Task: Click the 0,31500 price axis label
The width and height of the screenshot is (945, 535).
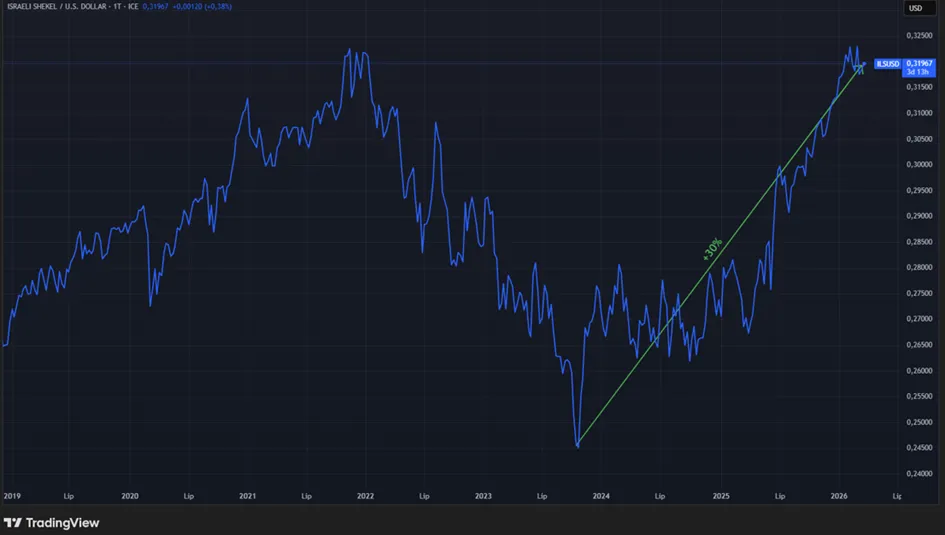Action: 919,87
